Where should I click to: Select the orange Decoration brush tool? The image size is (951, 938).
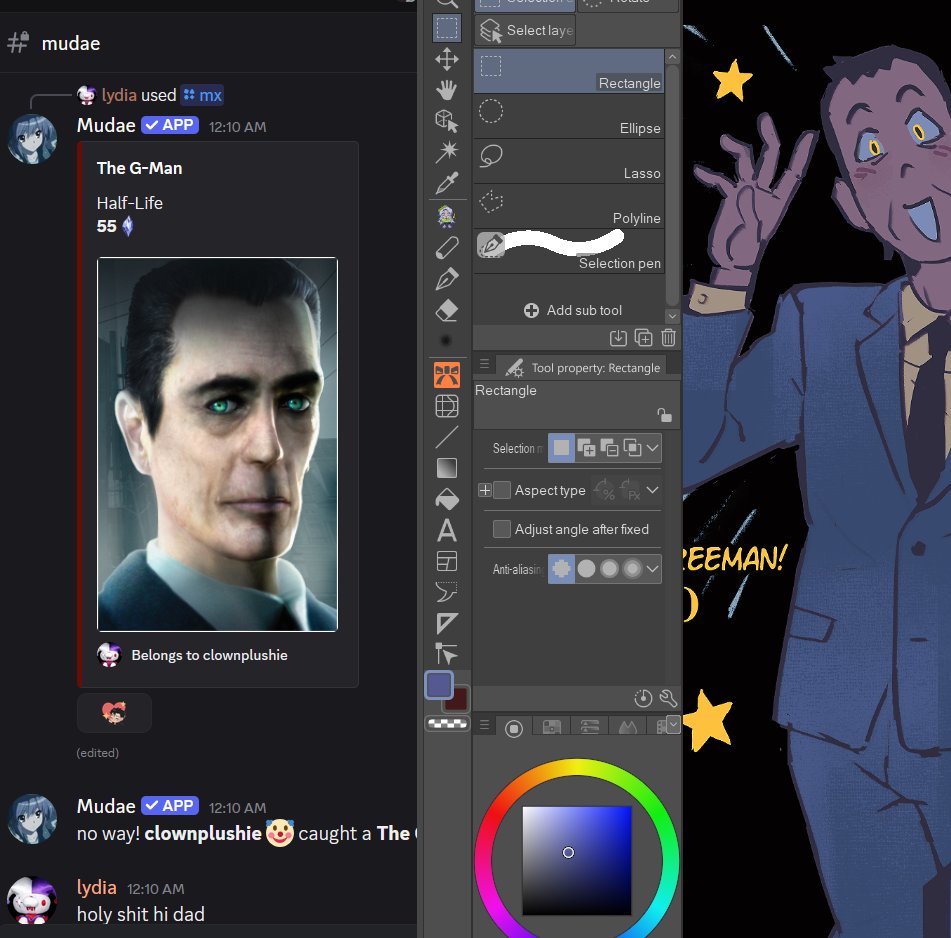(447, 375)
